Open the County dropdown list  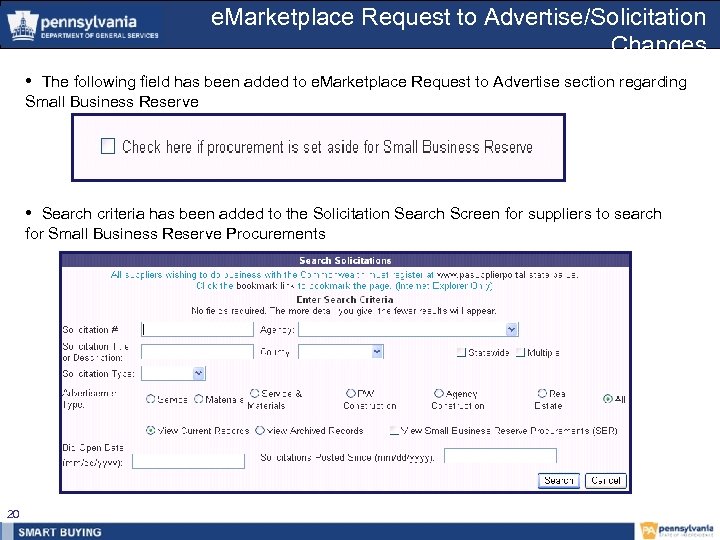377,352
